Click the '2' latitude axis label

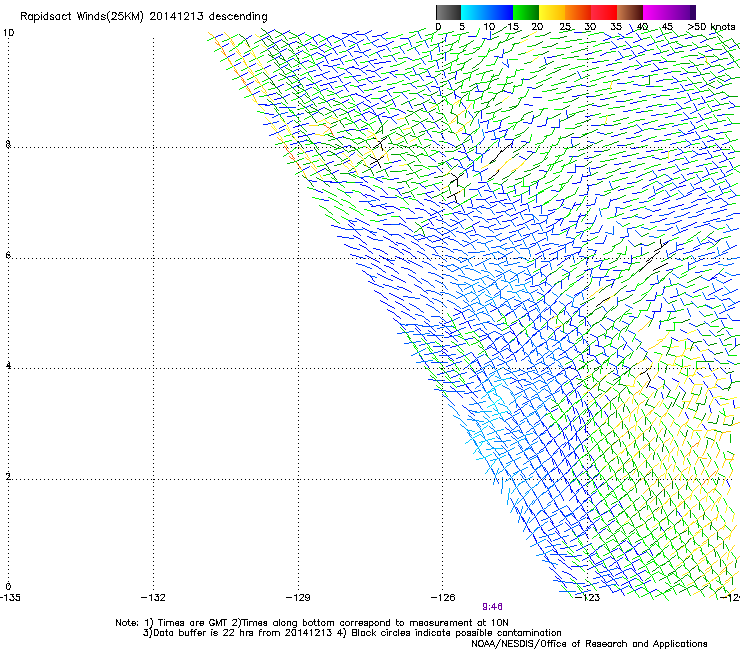pos(8,477)
